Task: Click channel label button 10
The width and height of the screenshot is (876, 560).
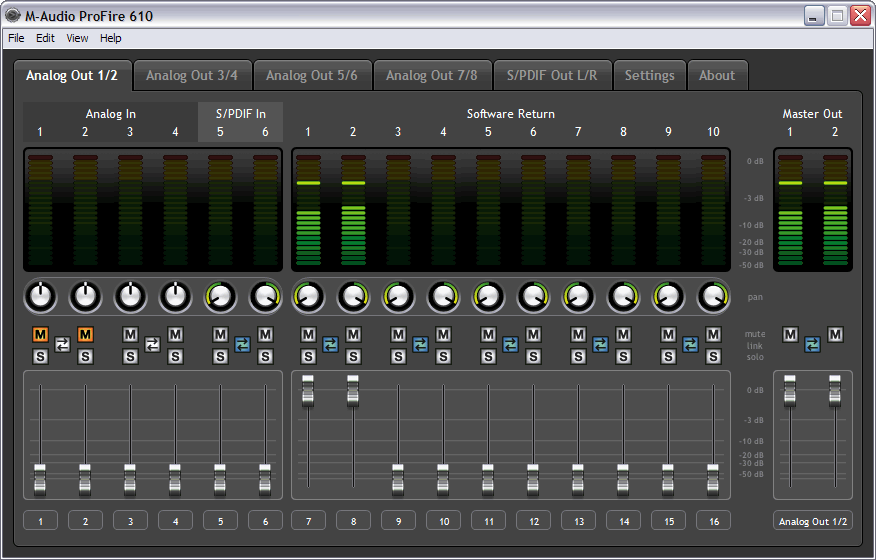Action: (x=444, y=521)
